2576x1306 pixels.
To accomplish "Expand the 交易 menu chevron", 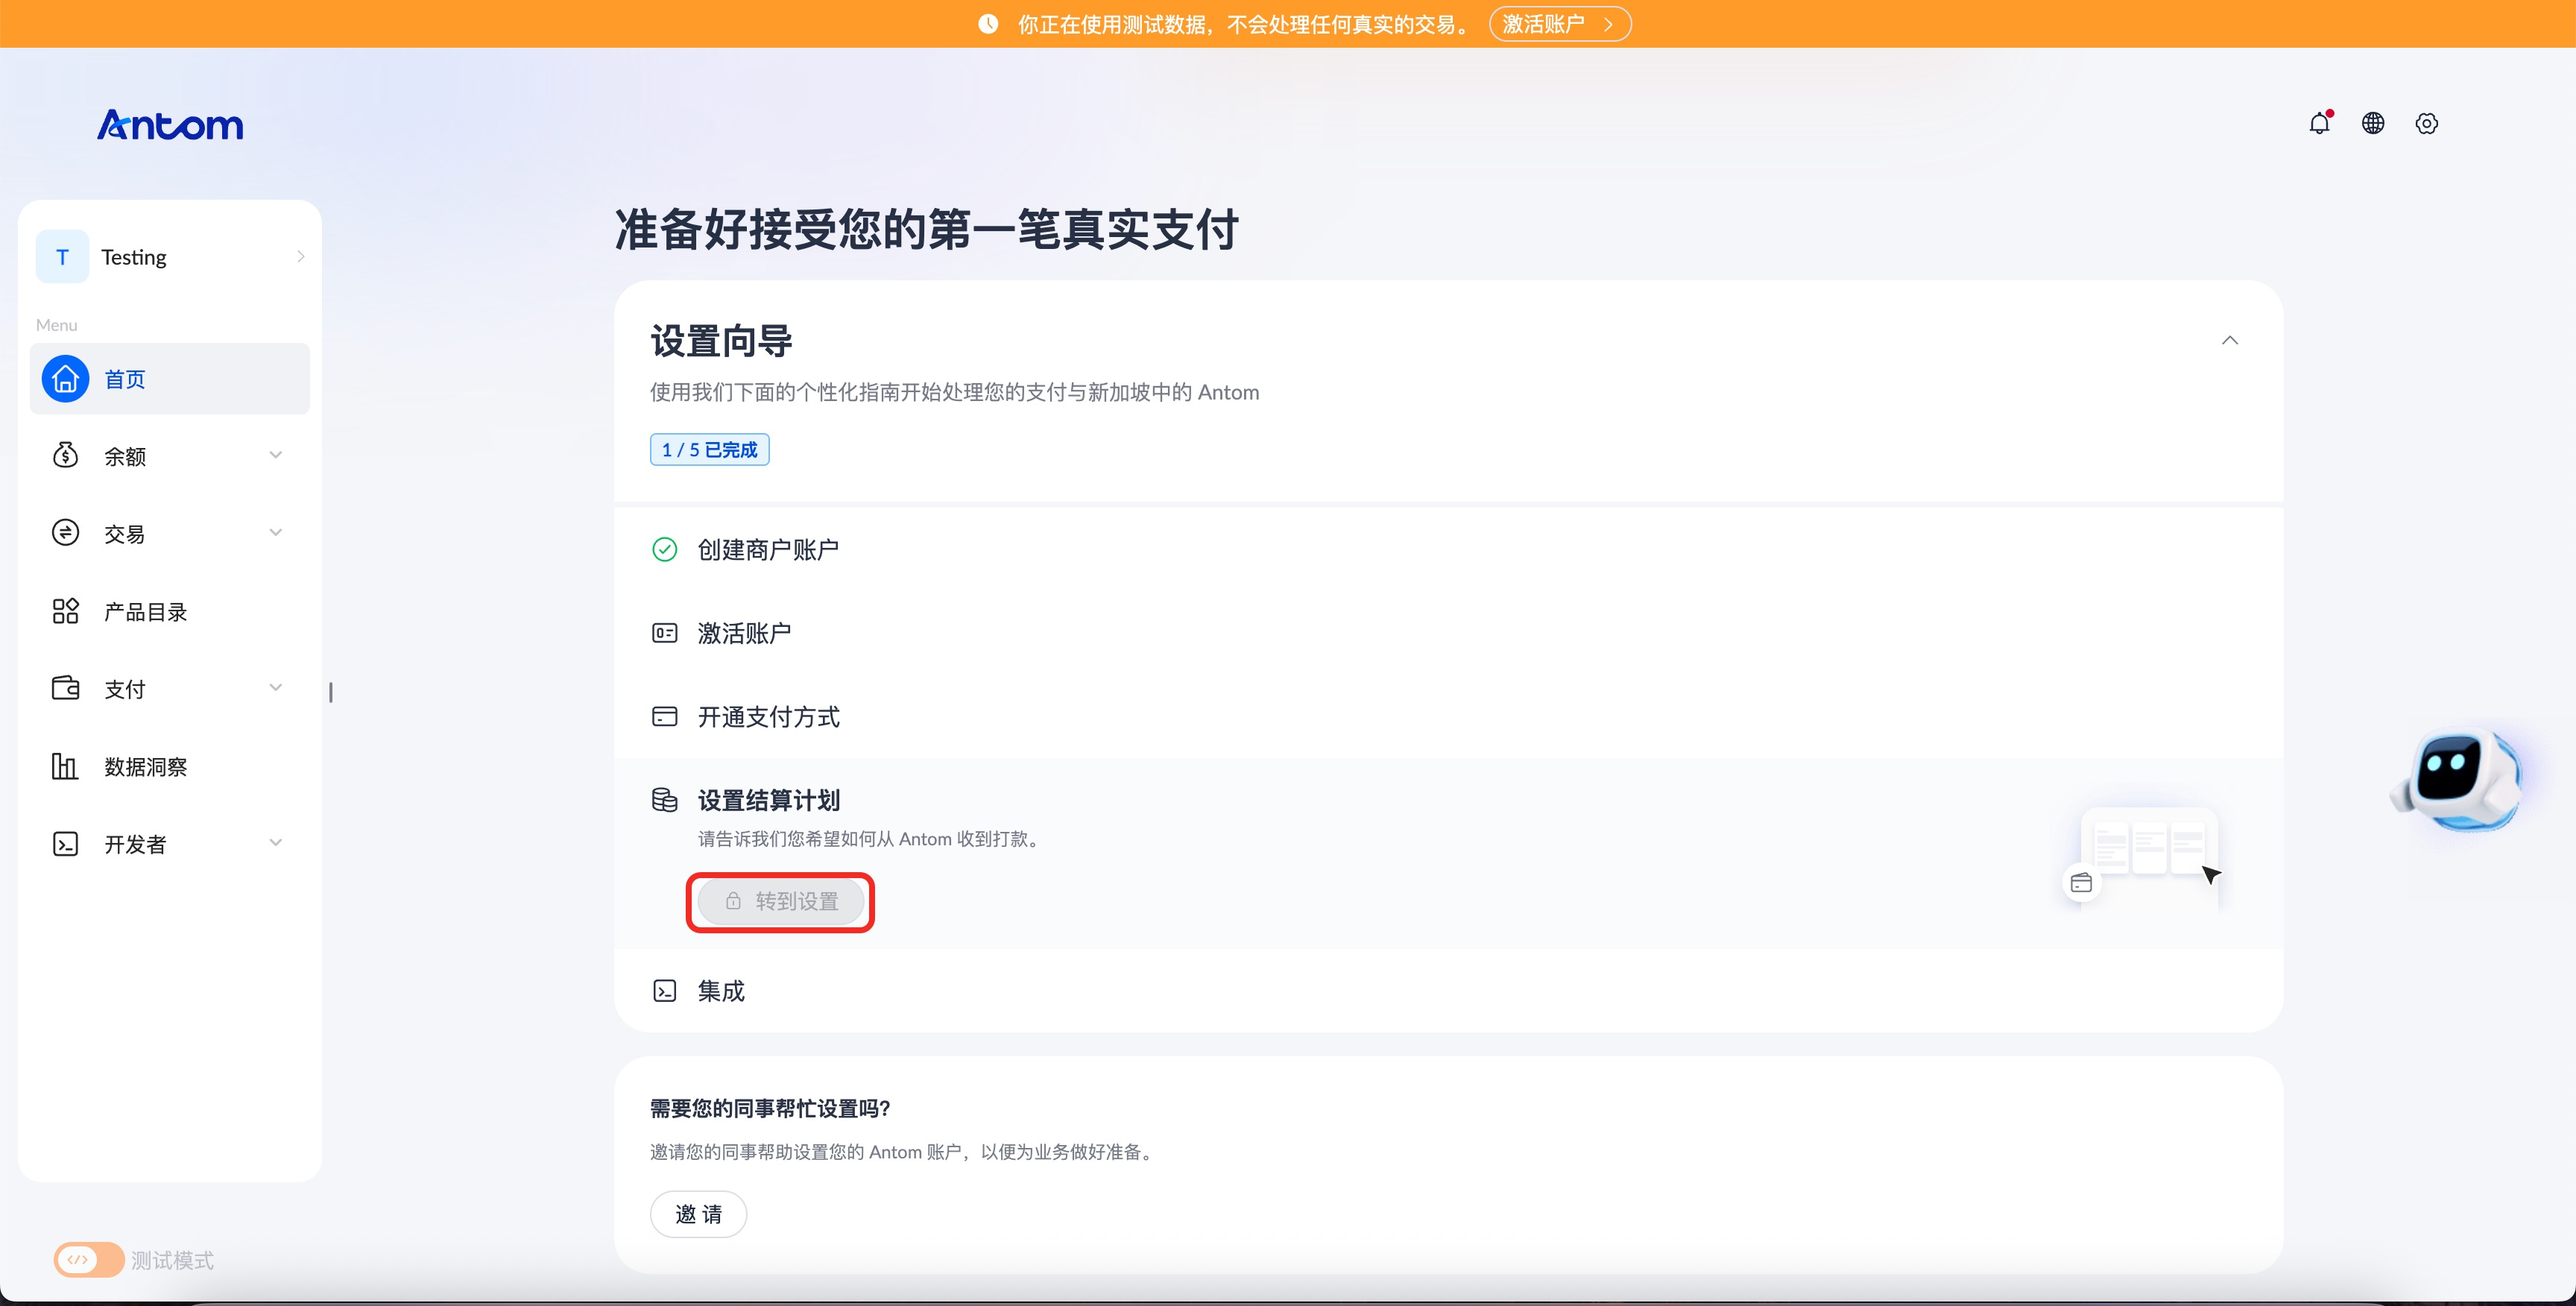I will pos(276,533).
